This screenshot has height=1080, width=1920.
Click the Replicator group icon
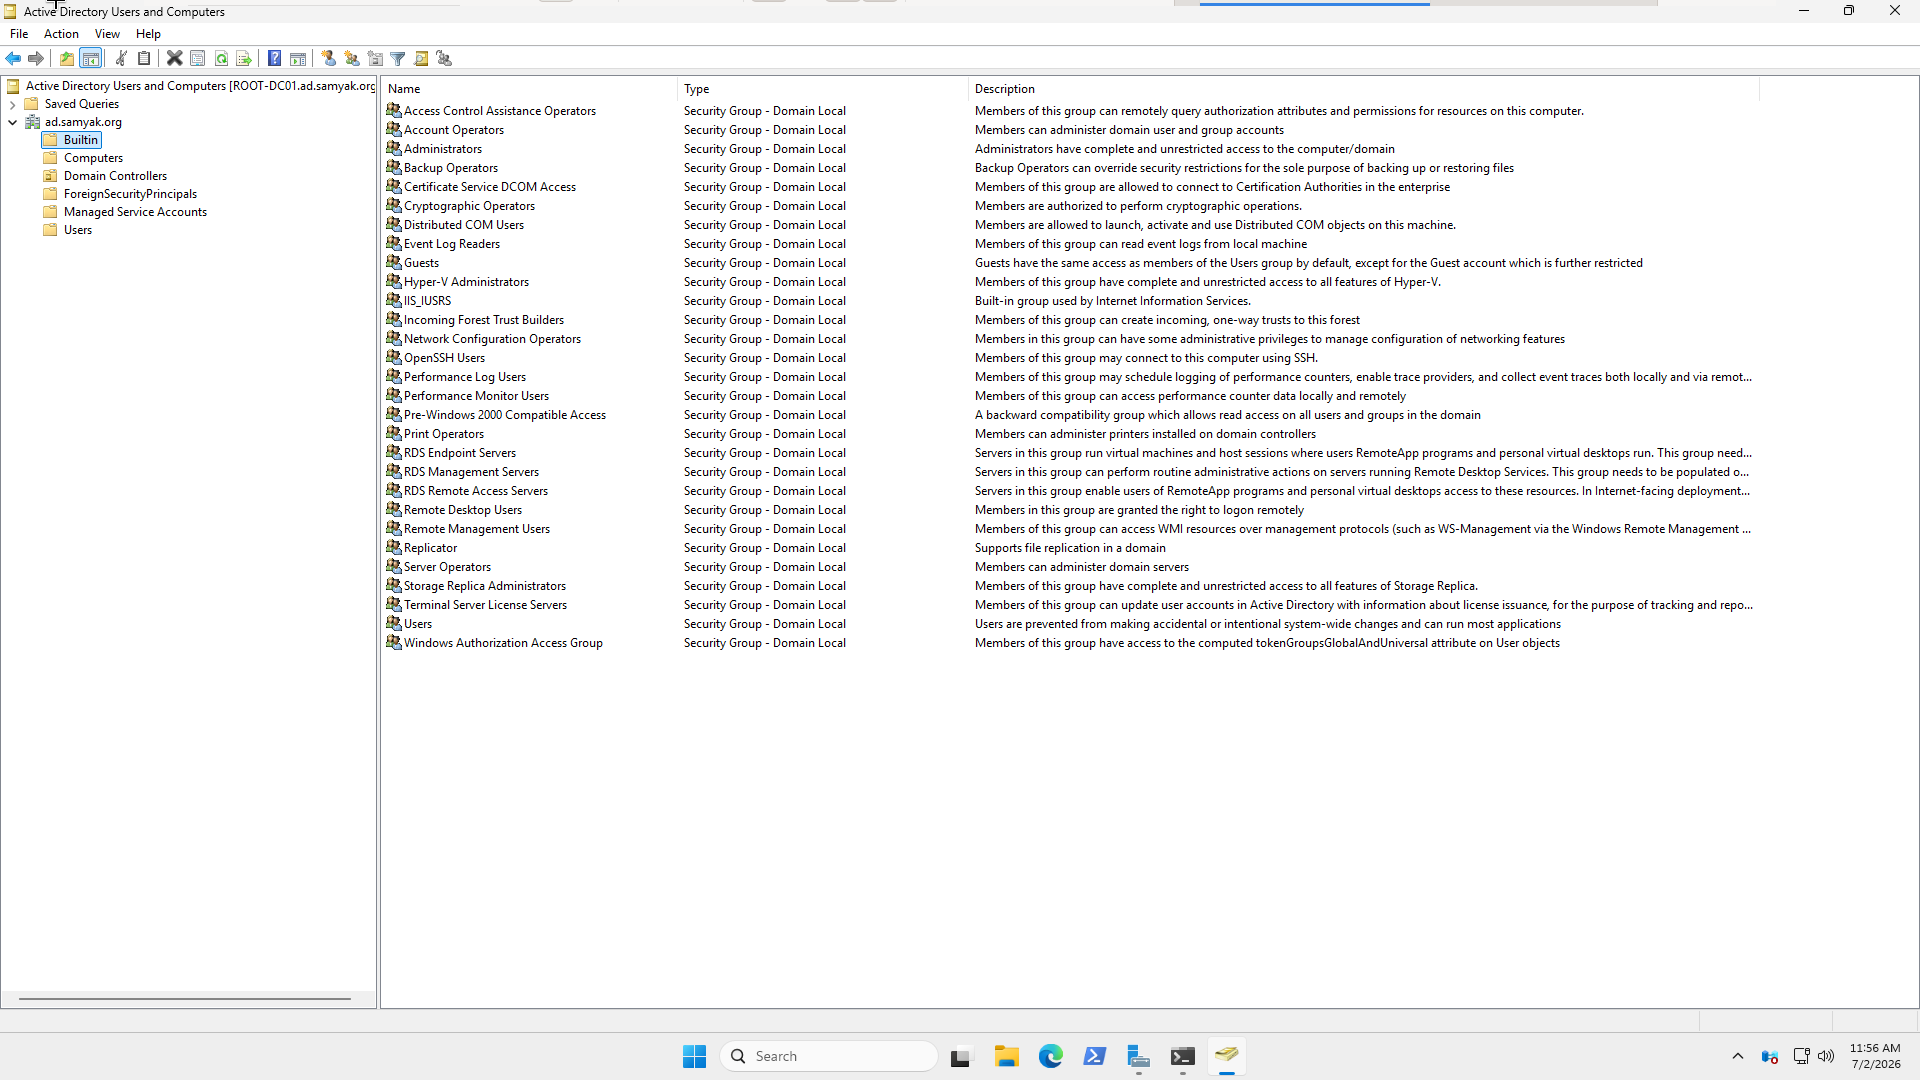click(394, 547)
